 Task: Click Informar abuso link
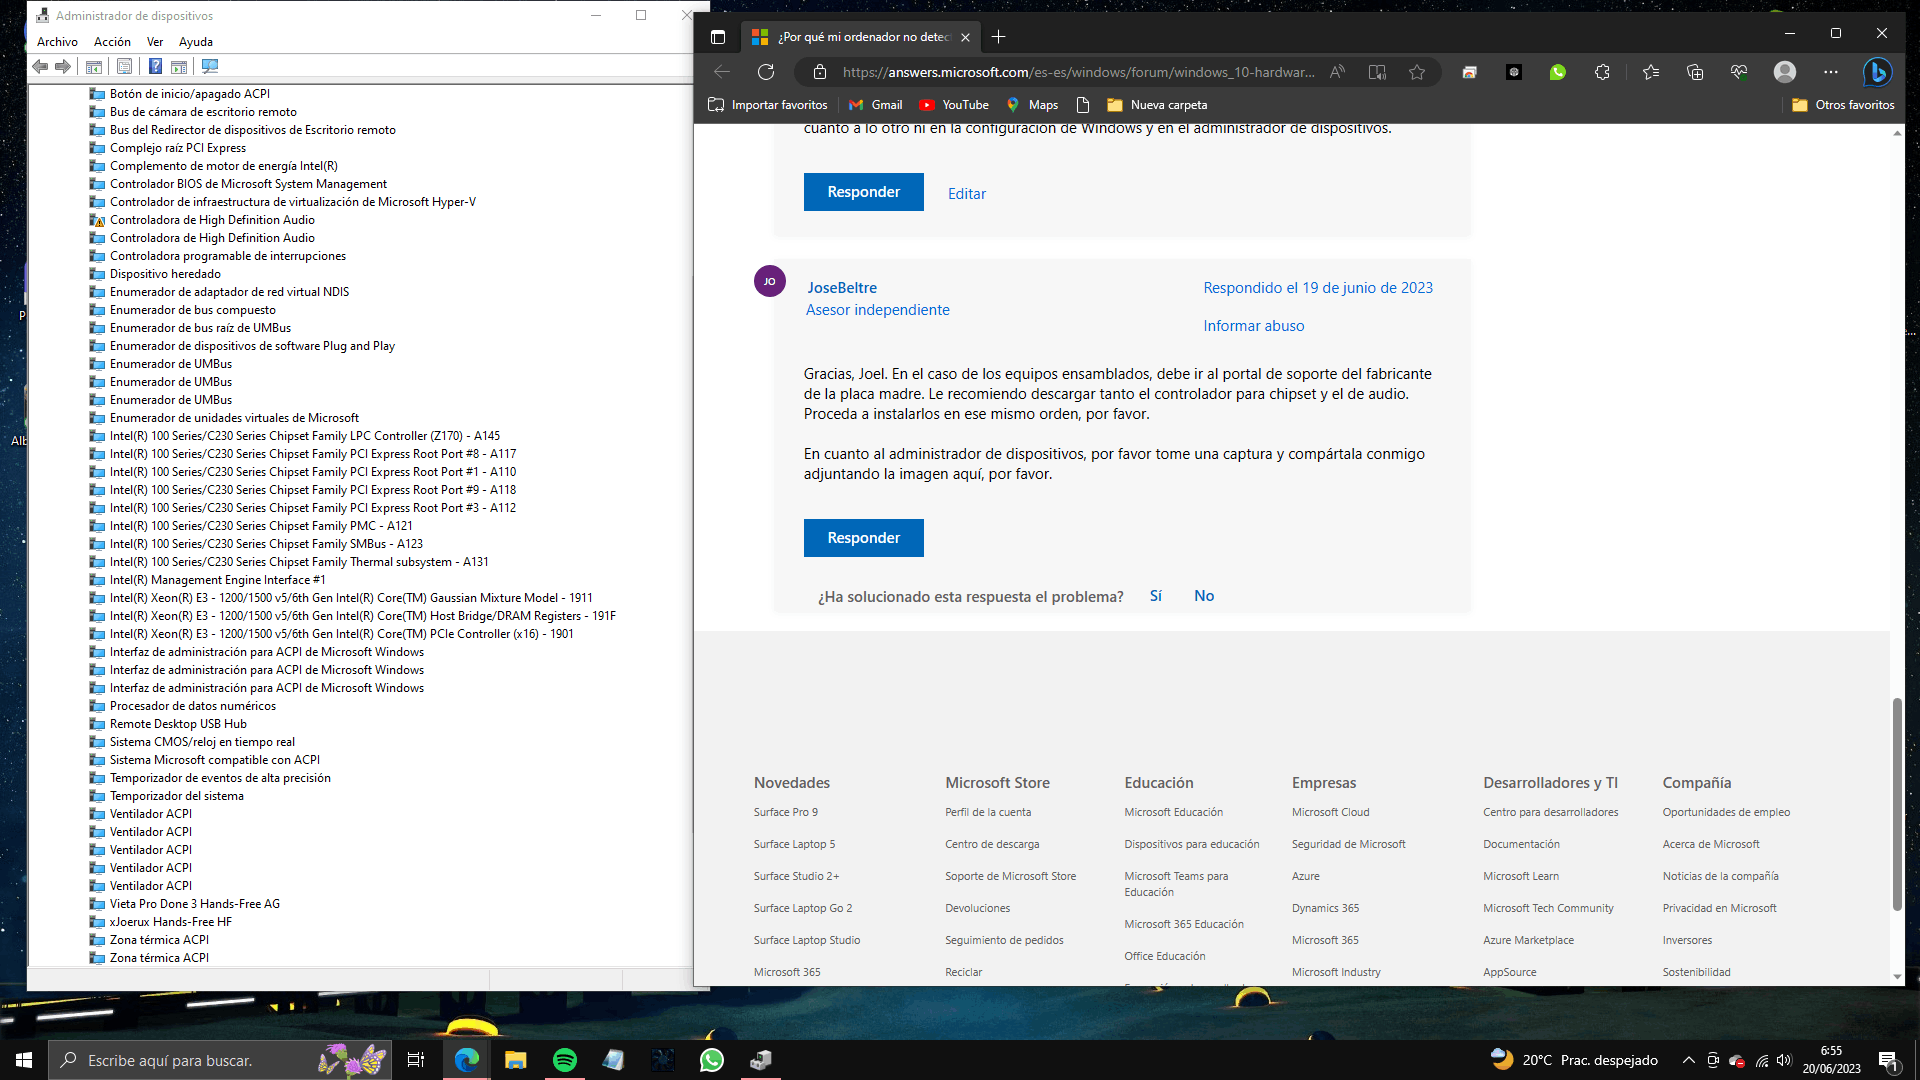(x=1253, y=326)
